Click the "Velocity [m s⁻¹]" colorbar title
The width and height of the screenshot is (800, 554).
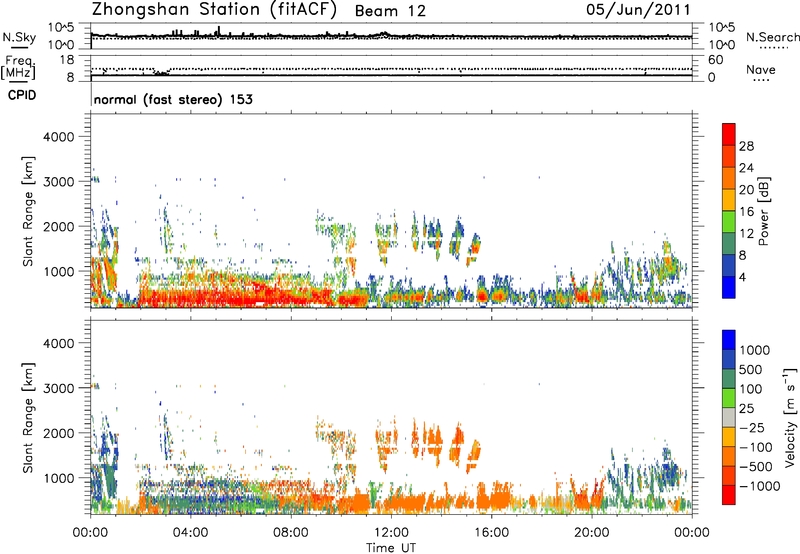coord(790,417)
